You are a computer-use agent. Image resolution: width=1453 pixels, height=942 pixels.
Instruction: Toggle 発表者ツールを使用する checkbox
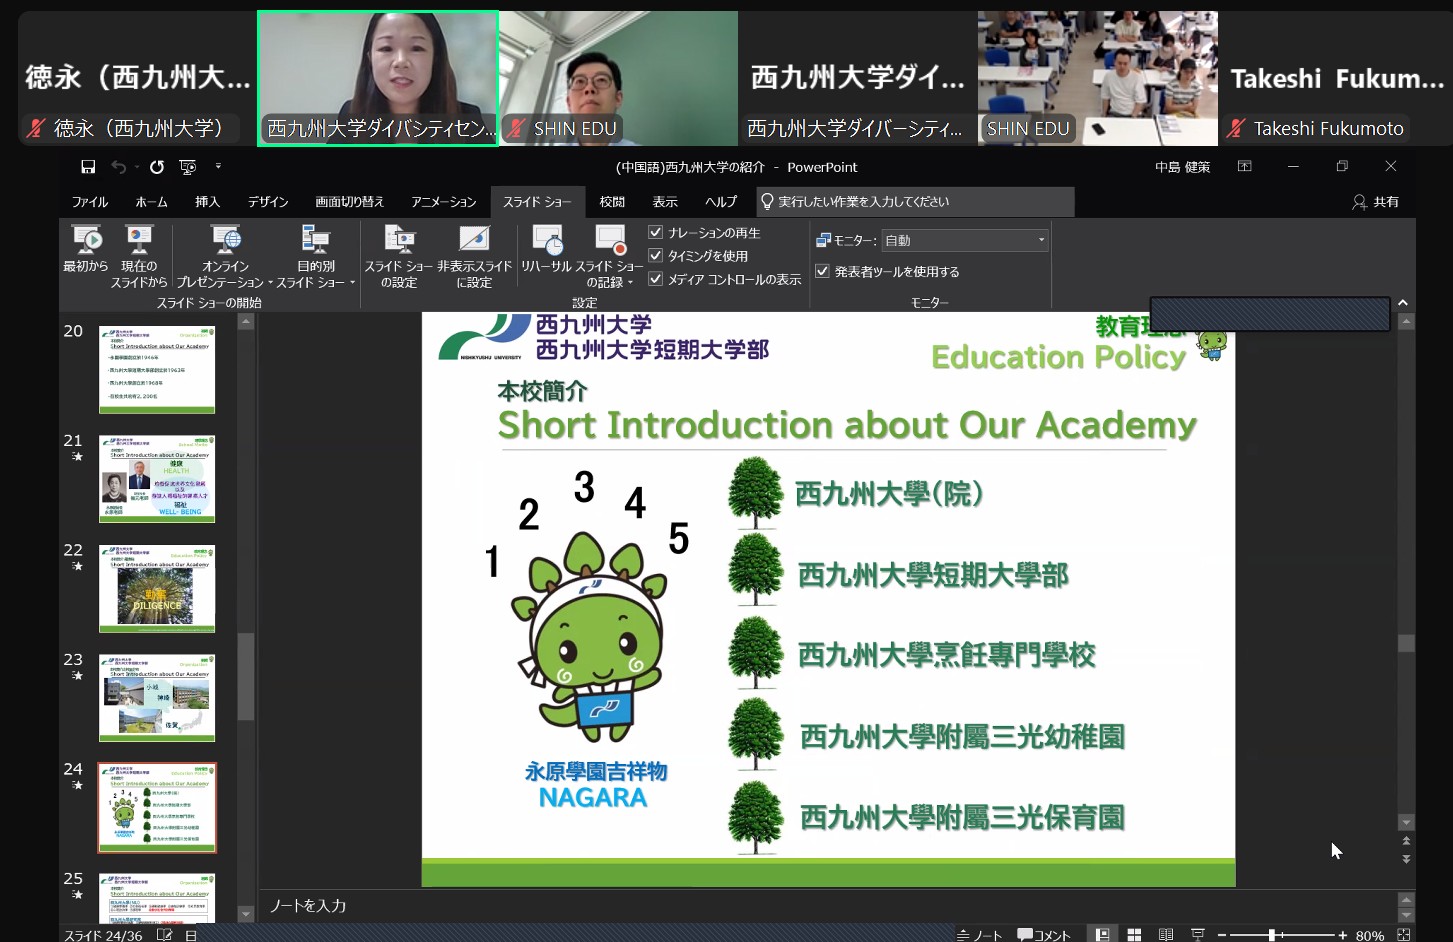pyautogui.click(x=823, y=271)
